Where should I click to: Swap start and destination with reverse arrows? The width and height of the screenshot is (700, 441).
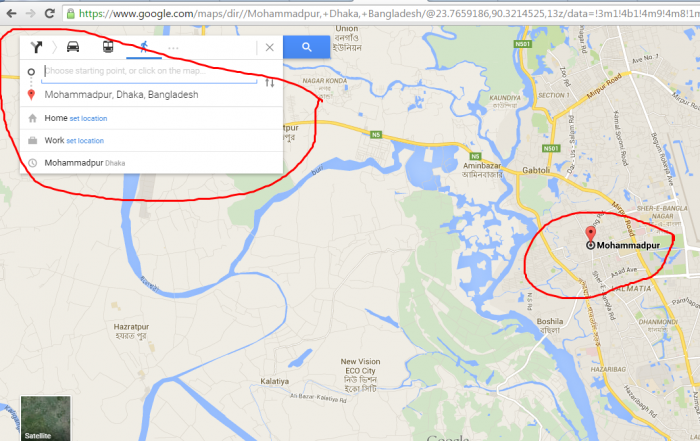click(270, 83)
